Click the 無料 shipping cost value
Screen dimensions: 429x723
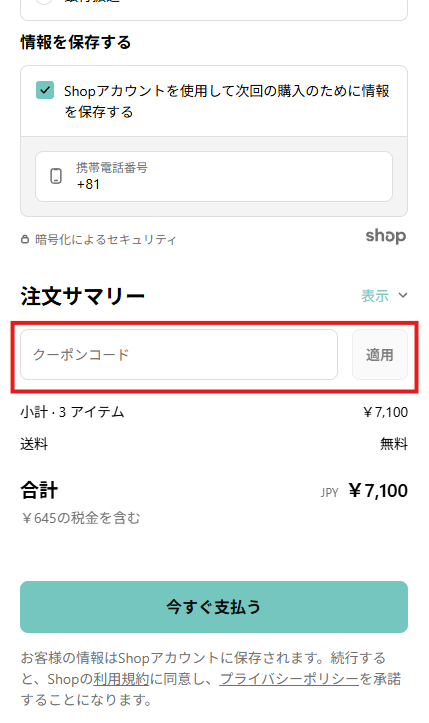coord(394,444)
